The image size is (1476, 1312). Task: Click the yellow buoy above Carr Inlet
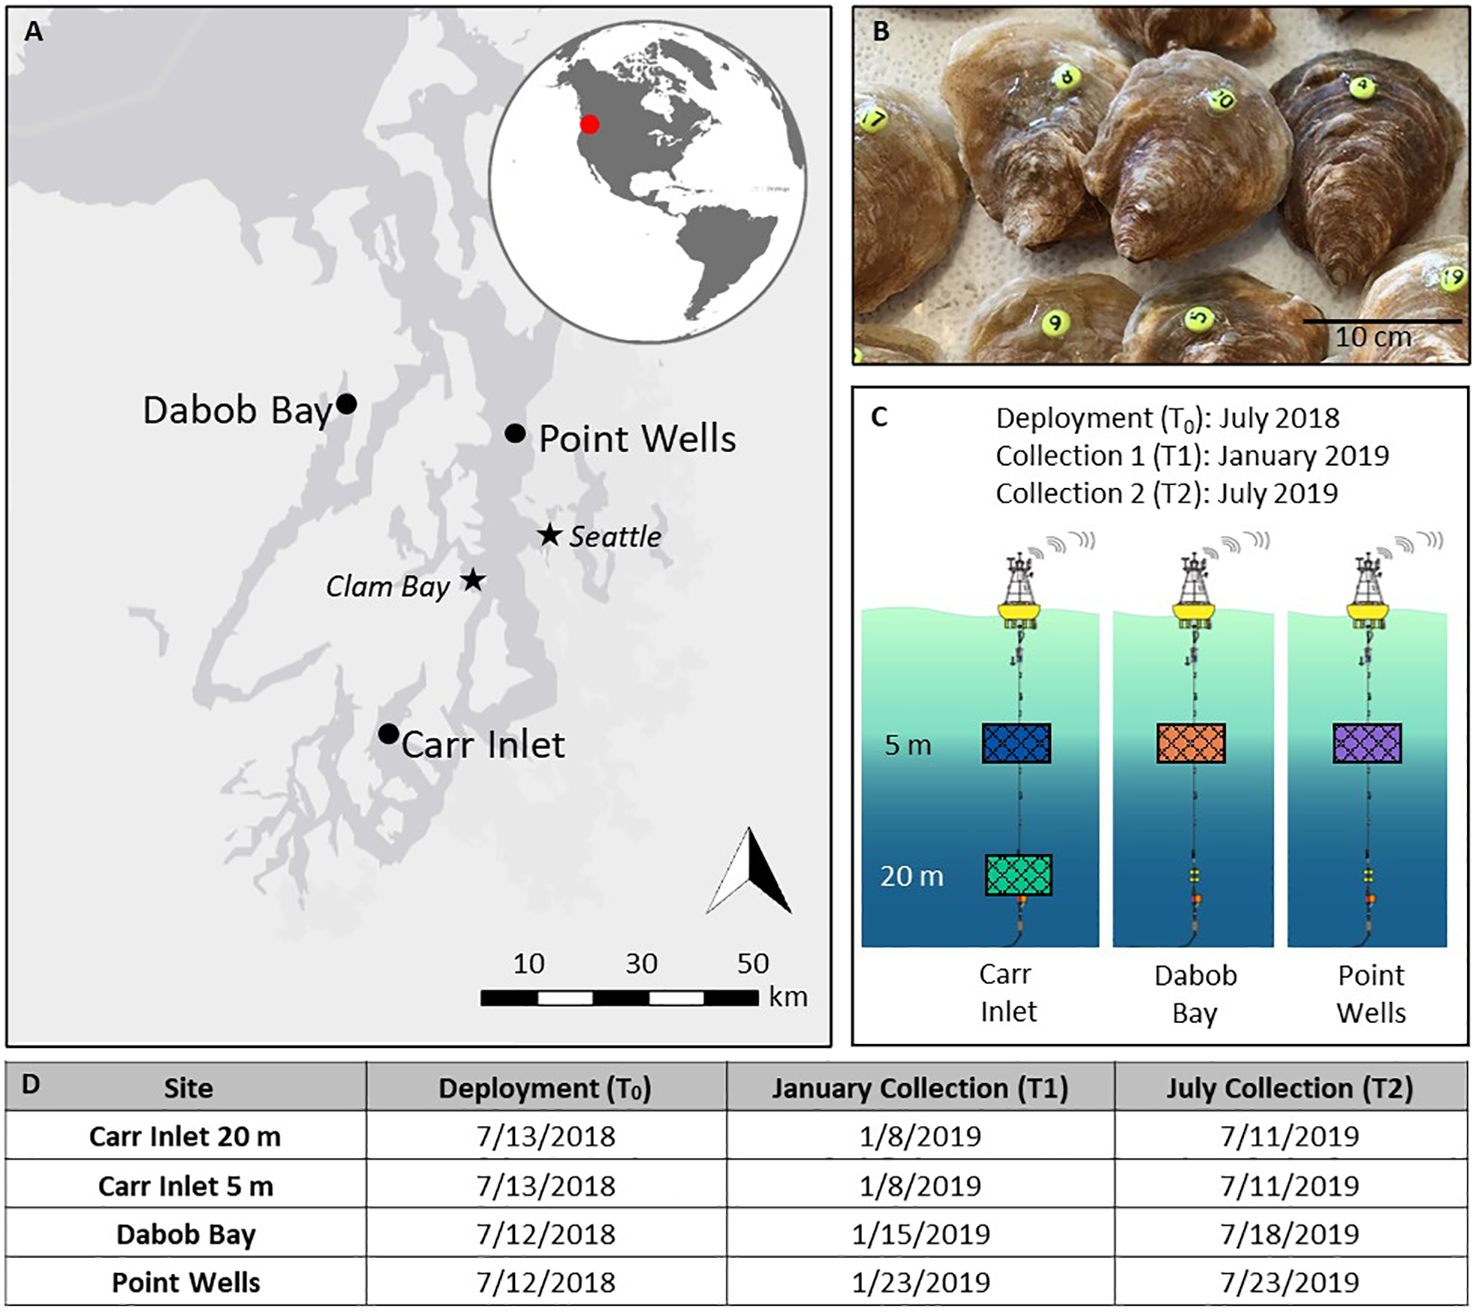click(x=1020, y=608)
